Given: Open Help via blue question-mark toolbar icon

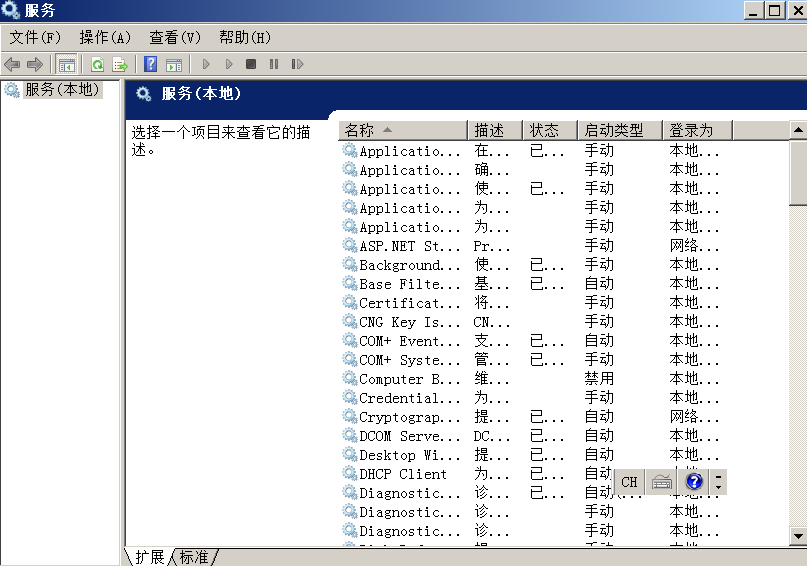Looking at the screenshot, I should (151, 64).
